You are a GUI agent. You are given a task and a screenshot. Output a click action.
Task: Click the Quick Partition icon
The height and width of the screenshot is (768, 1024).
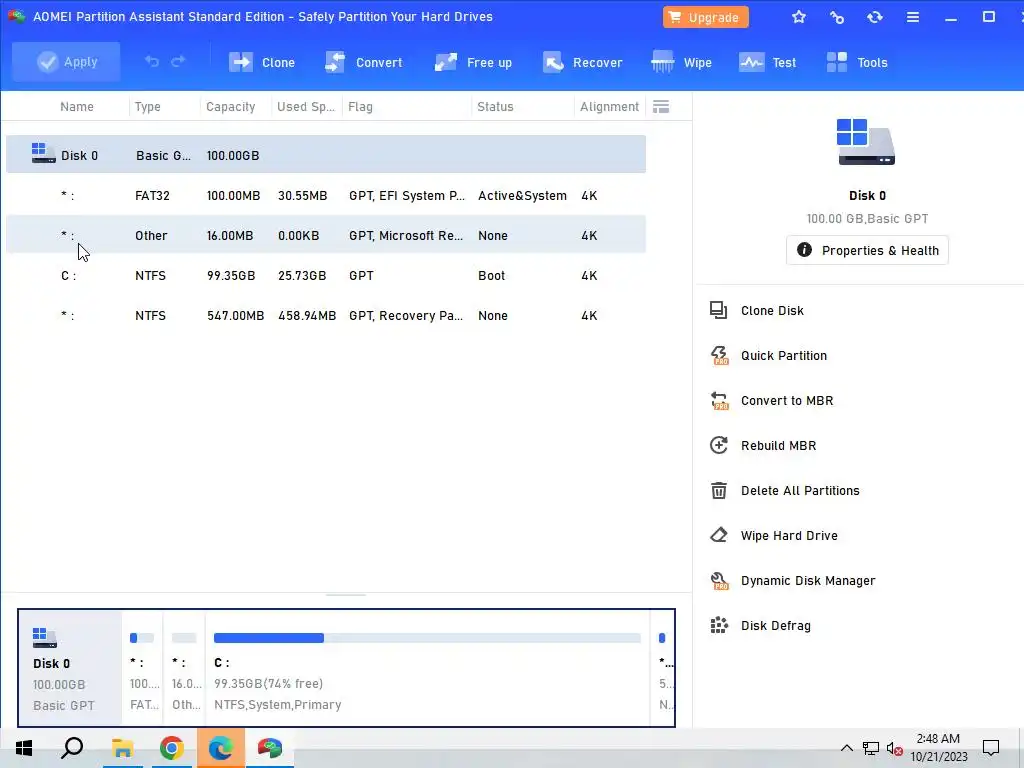[x=718, y=355]
